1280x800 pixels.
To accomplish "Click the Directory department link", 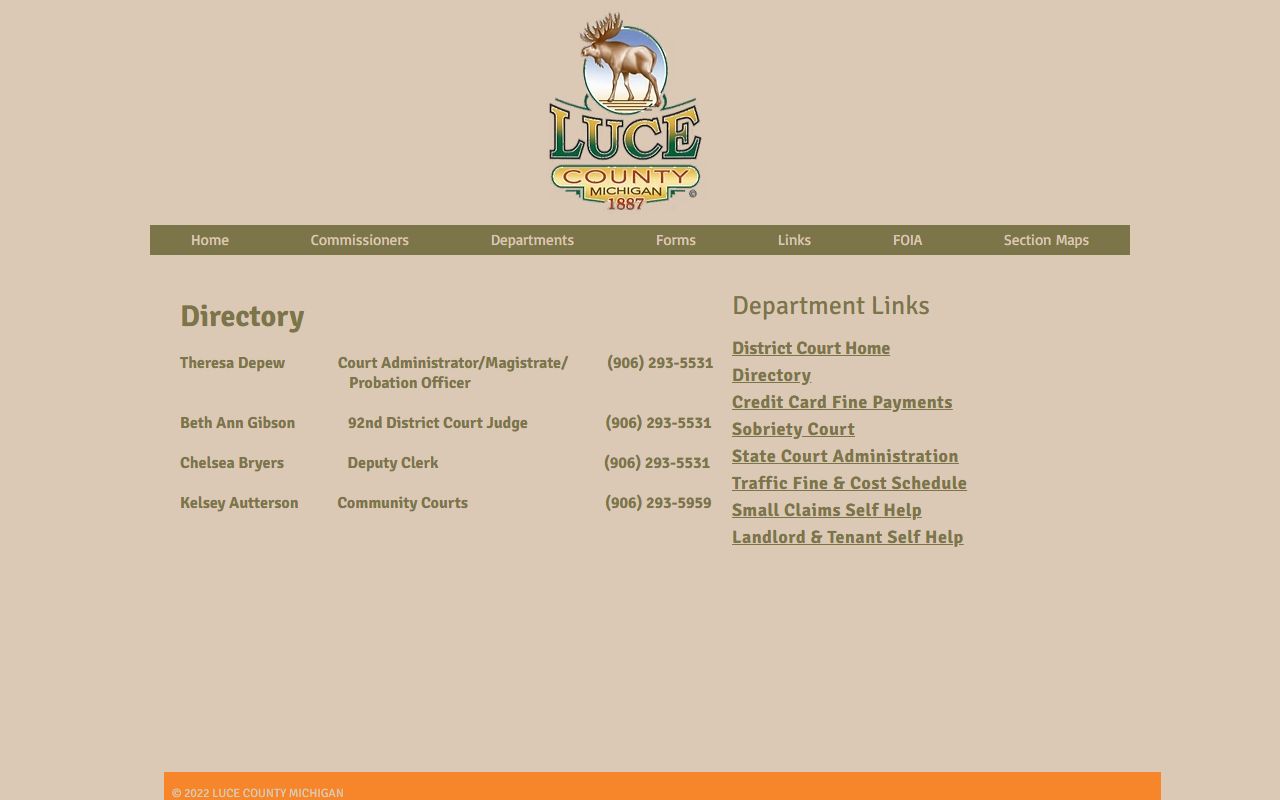I will 771,375.
